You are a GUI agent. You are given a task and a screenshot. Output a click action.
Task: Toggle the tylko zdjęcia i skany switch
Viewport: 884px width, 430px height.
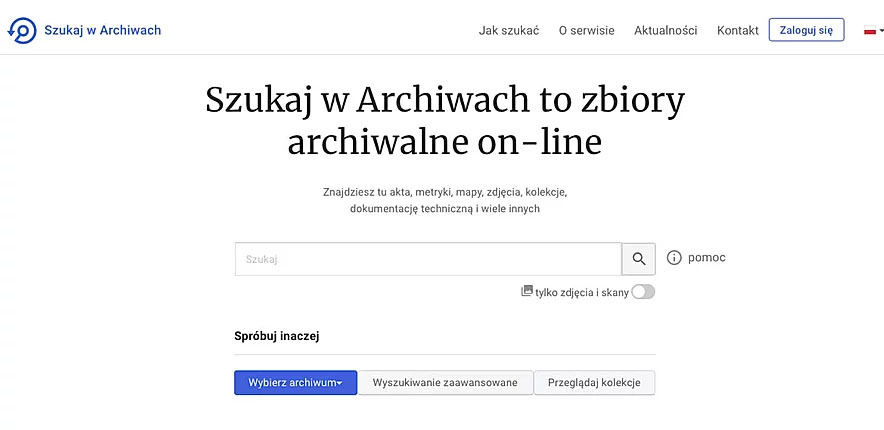643,292
